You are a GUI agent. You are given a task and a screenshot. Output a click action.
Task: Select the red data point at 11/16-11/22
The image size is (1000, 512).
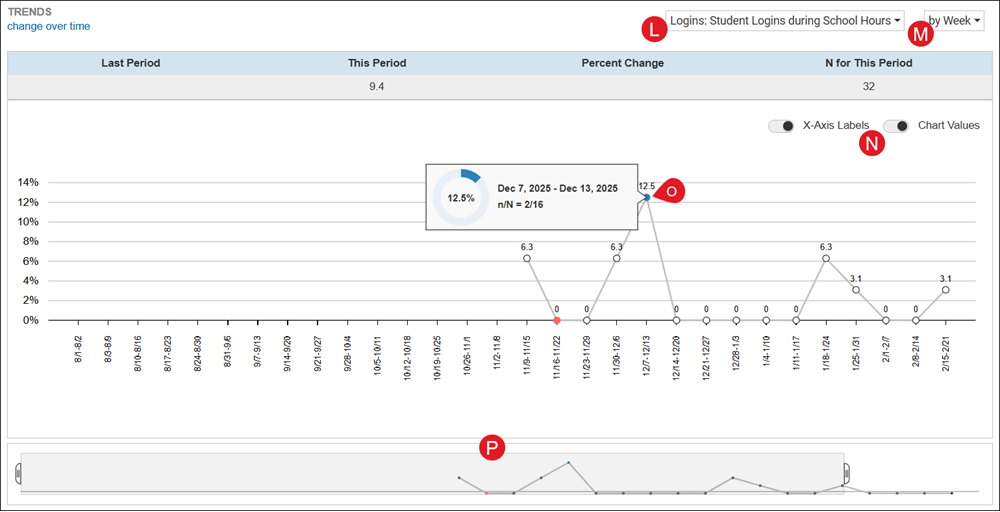(557, 320)
